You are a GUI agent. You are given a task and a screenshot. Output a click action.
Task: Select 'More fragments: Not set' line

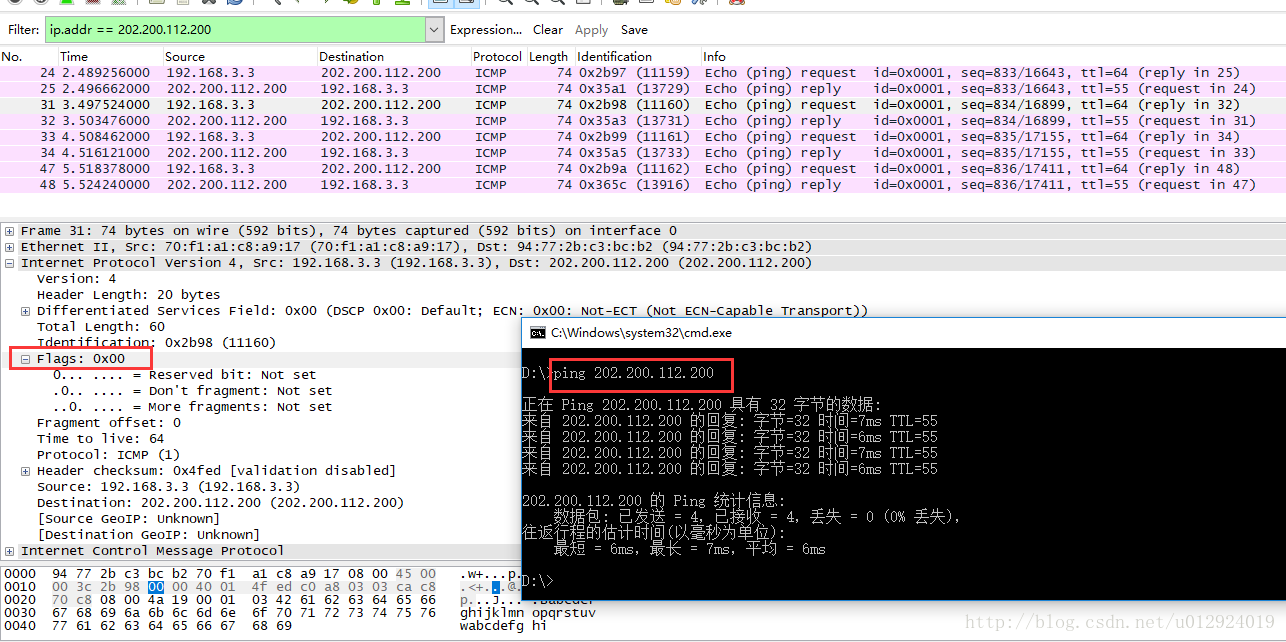click(193, 407)
